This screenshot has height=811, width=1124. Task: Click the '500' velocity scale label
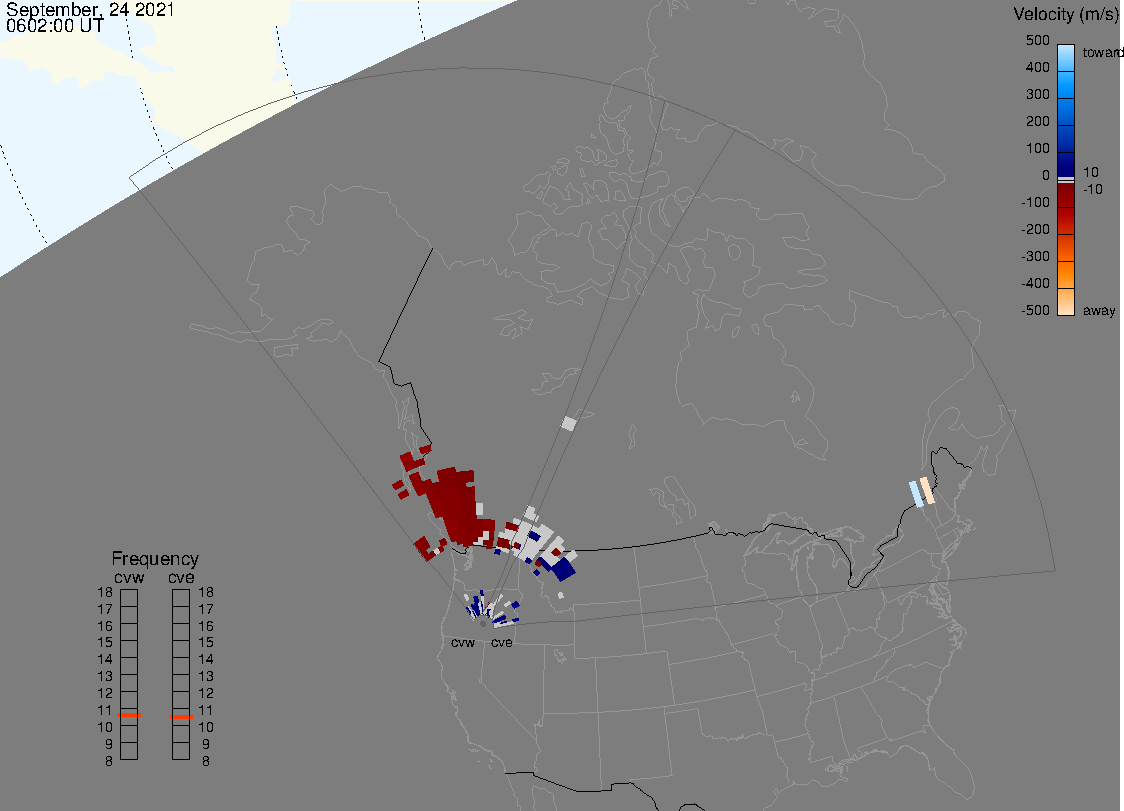click(1037, 40)
